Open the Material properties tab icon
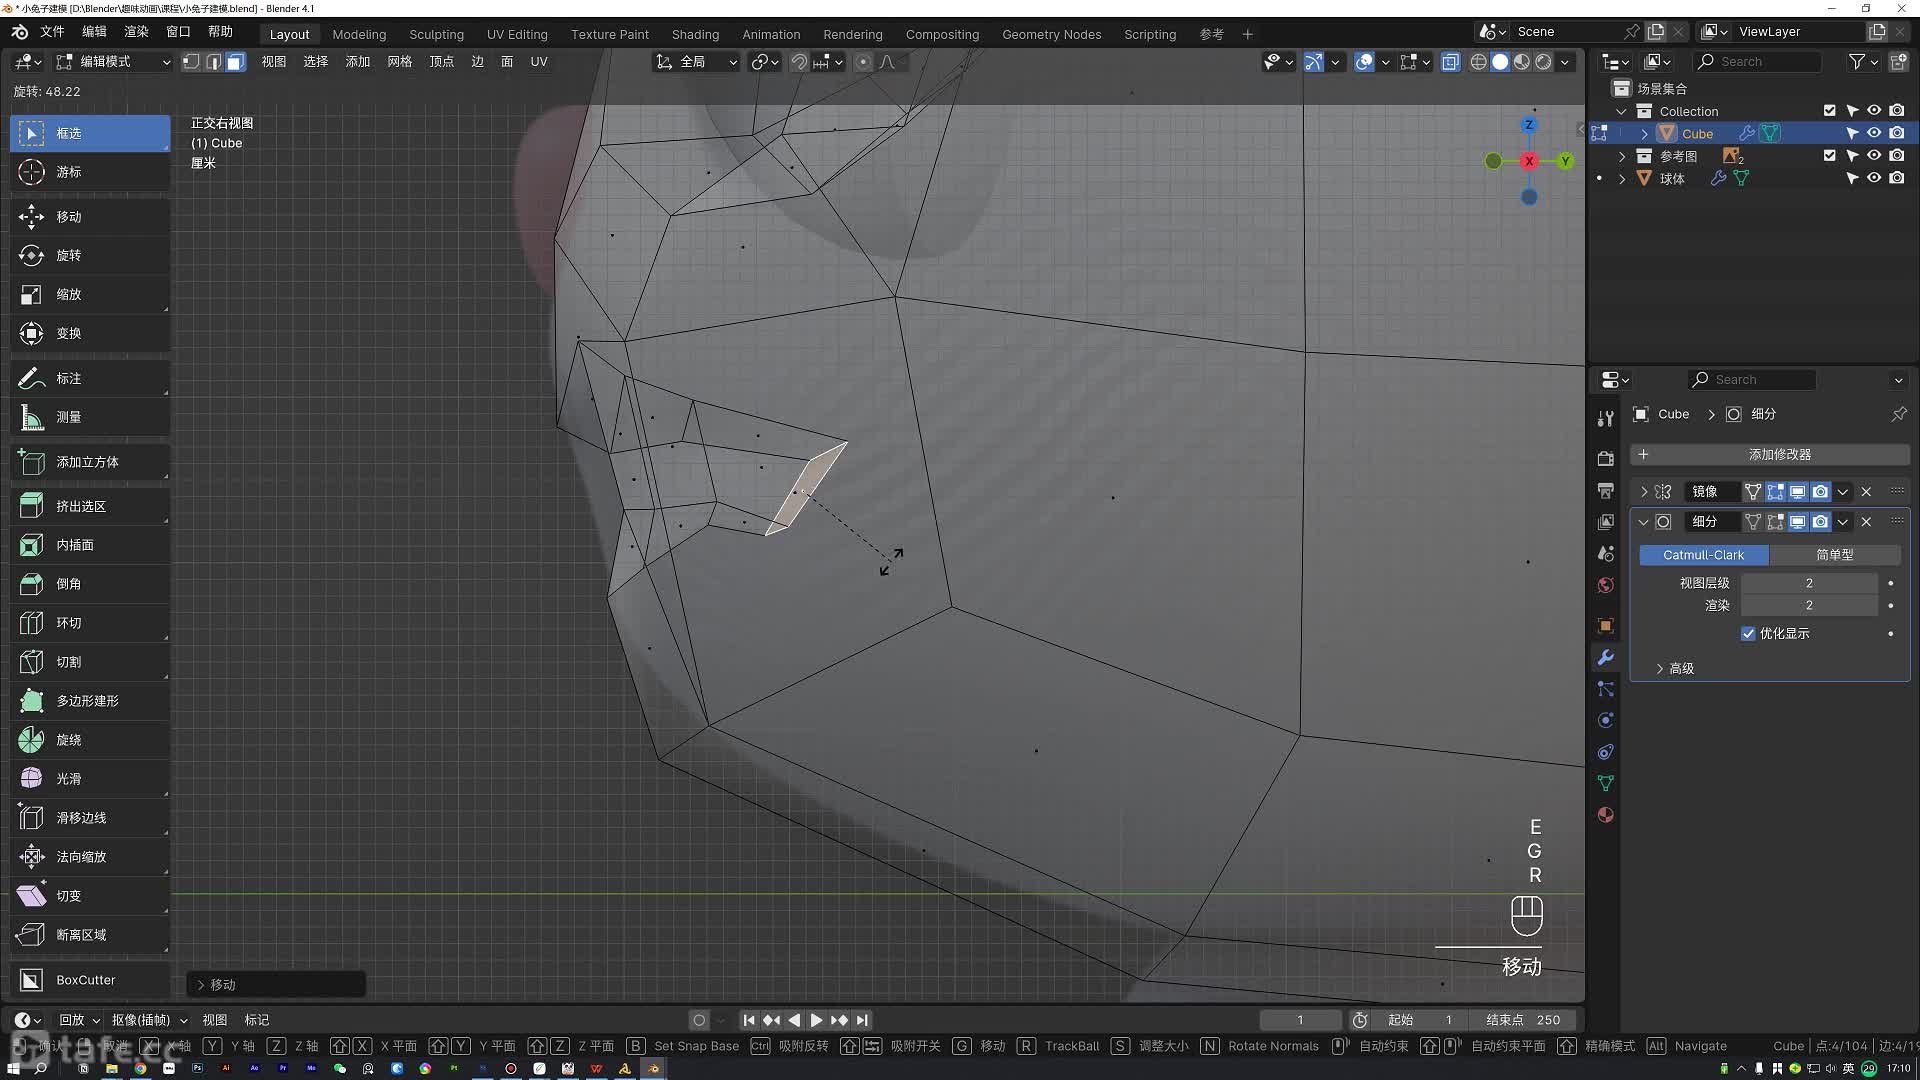1920x1080 pixels. tap(1605, 815)
